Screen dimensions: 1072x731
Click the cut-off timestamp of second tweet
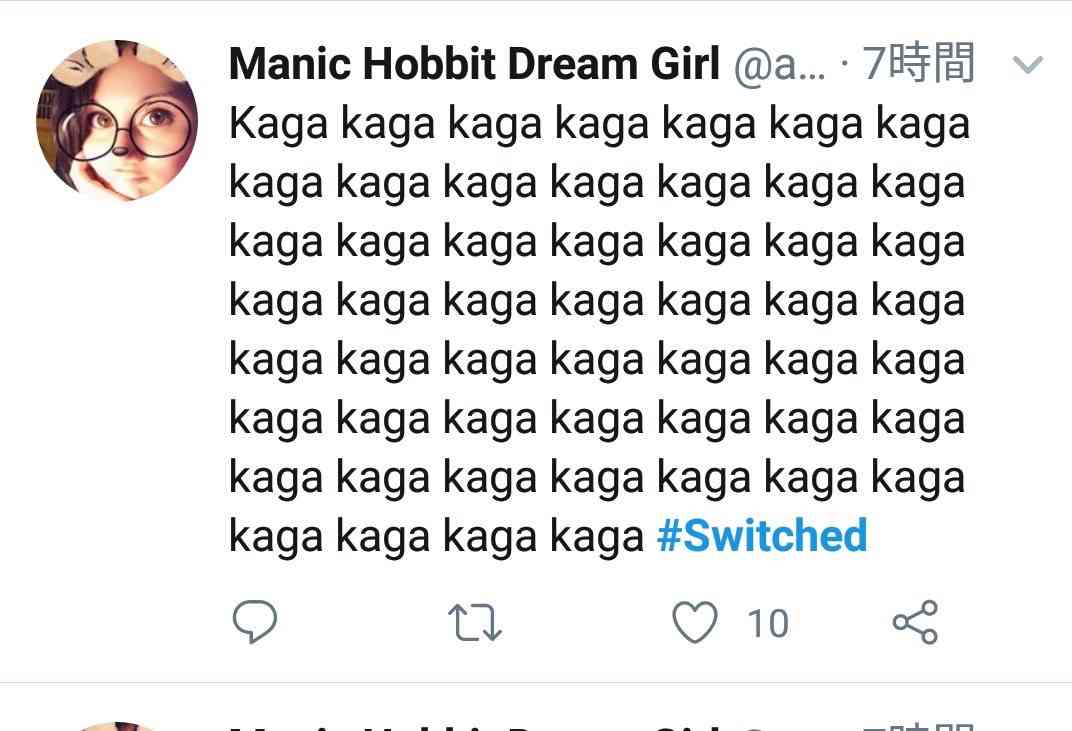[917, 726]
